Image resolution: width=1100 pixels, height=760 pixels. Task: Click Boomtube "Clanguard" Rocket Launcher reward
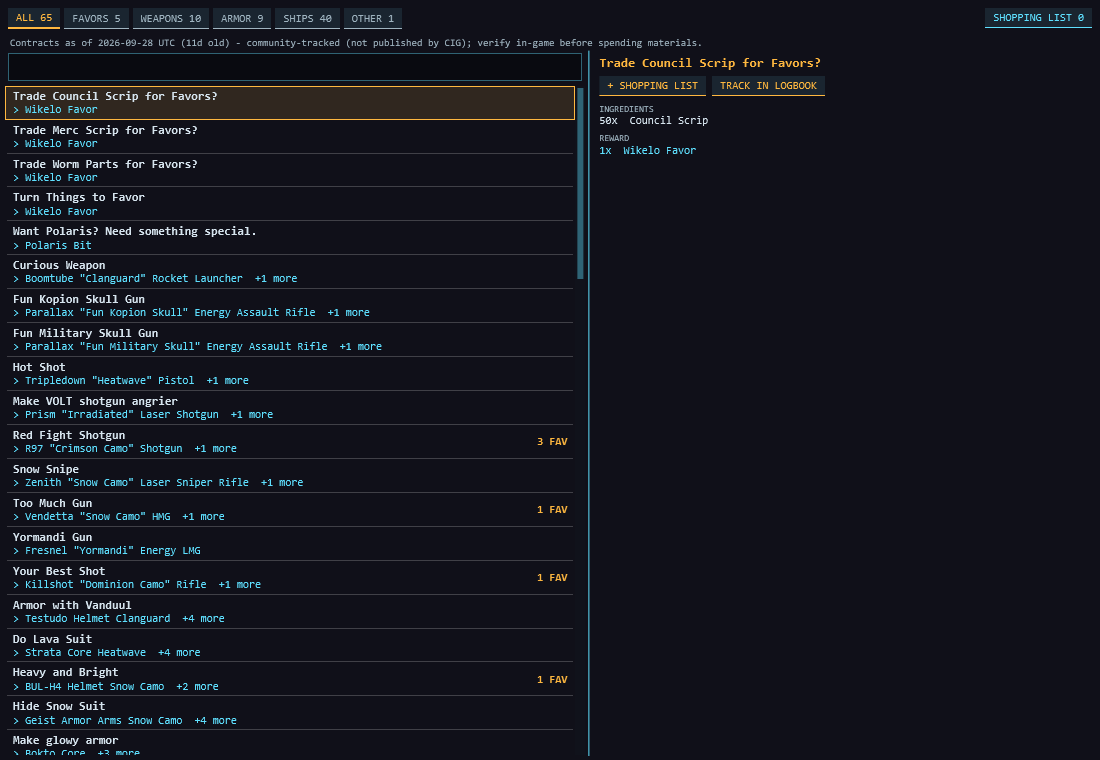134,279
